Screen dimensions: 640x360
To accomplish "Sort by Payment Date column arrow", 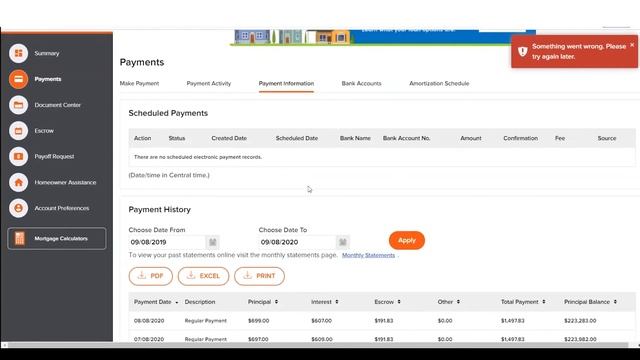I will coord(177,302).
